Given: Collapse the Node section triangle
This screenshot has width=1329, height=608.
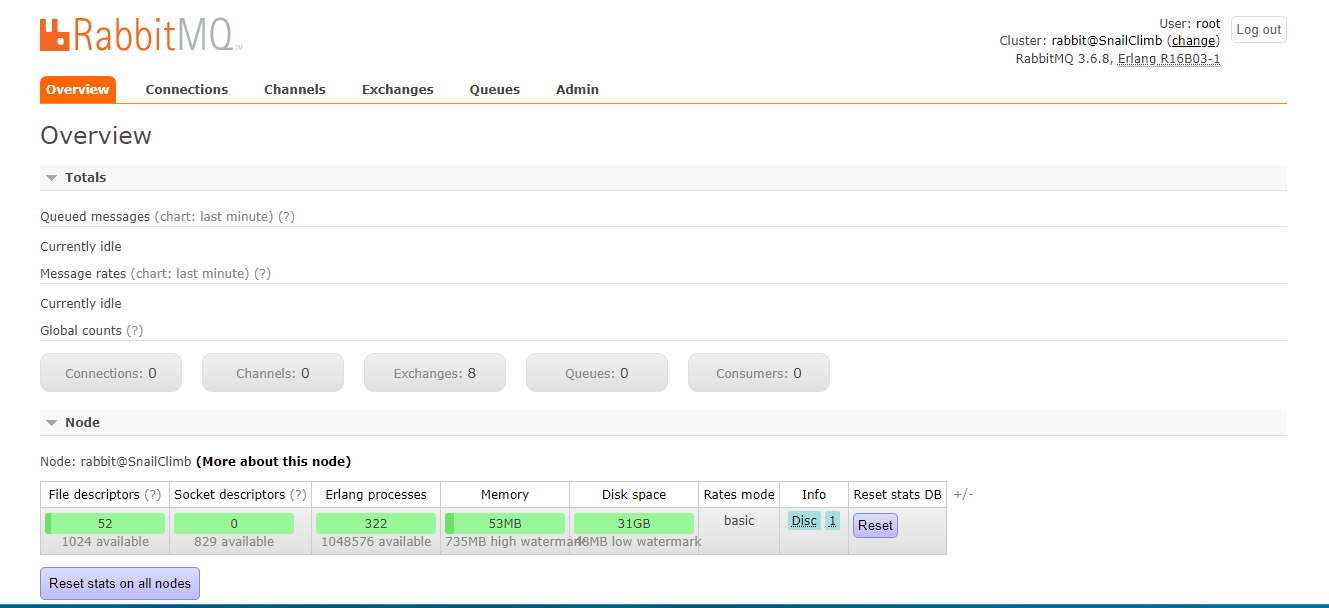Looking at the screenshot, I should pyautogui.click(x=51, y=423).
